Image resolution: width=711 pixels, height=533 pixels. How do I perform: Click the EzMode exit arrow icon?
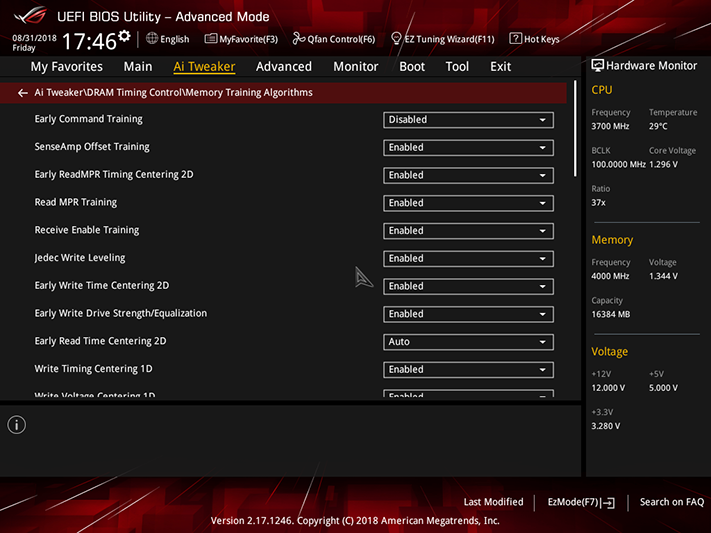(609, 503)
